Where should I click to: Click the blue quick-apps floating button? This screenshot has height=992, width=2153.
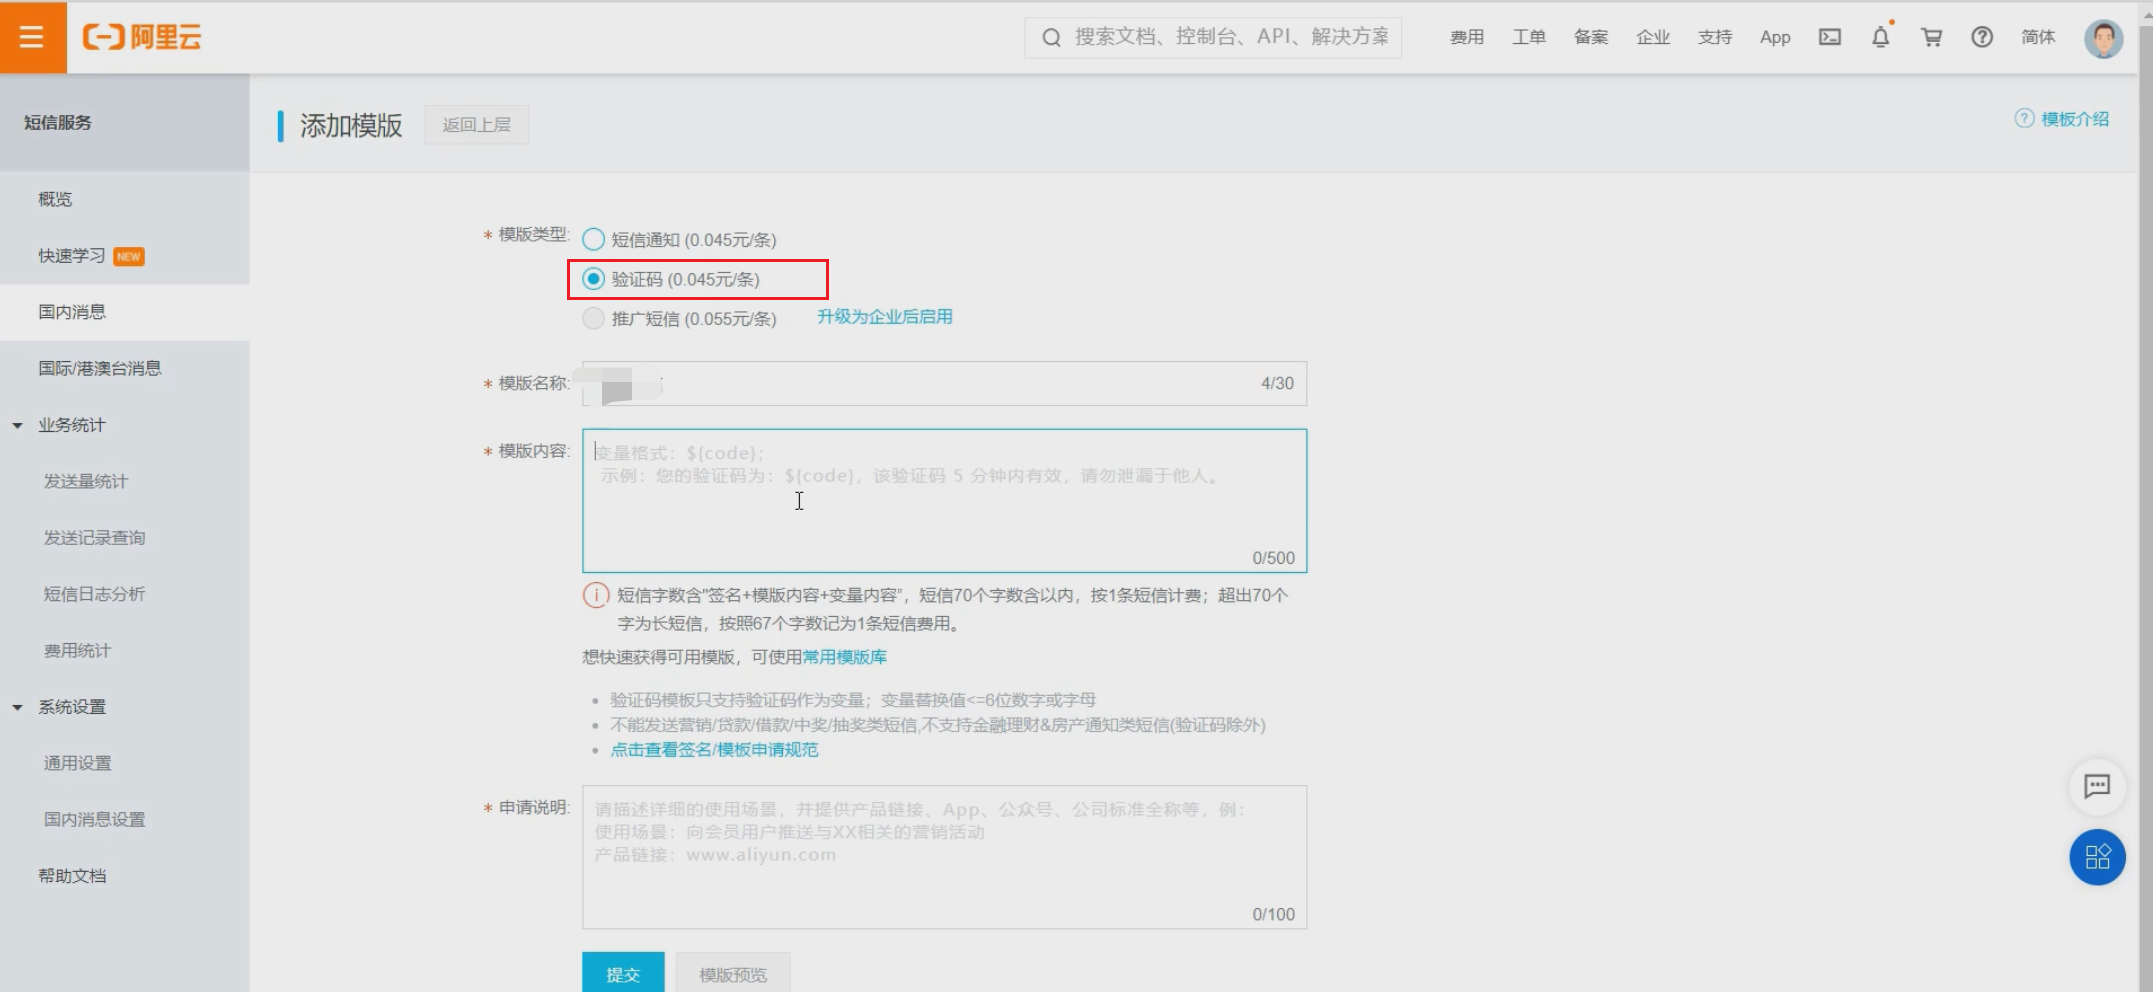[2096, 857]
